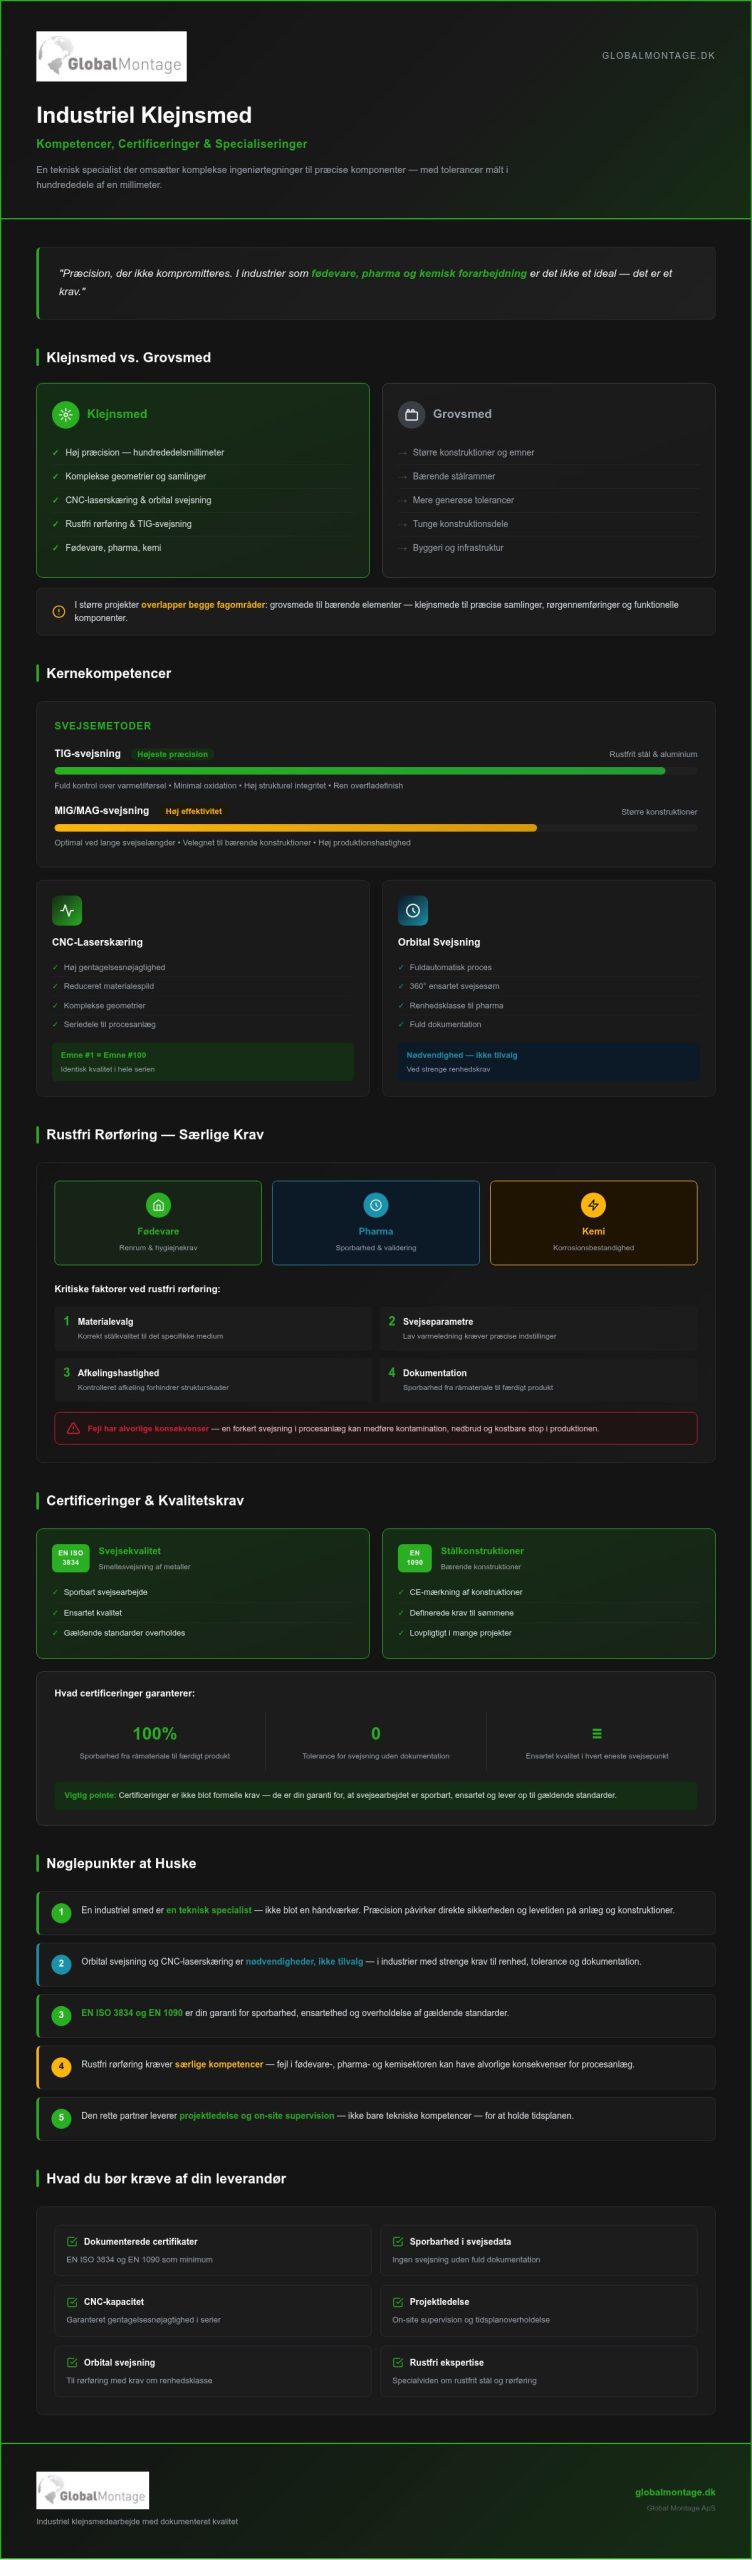Click the Dokumentation critical factor

point(538,1379)
